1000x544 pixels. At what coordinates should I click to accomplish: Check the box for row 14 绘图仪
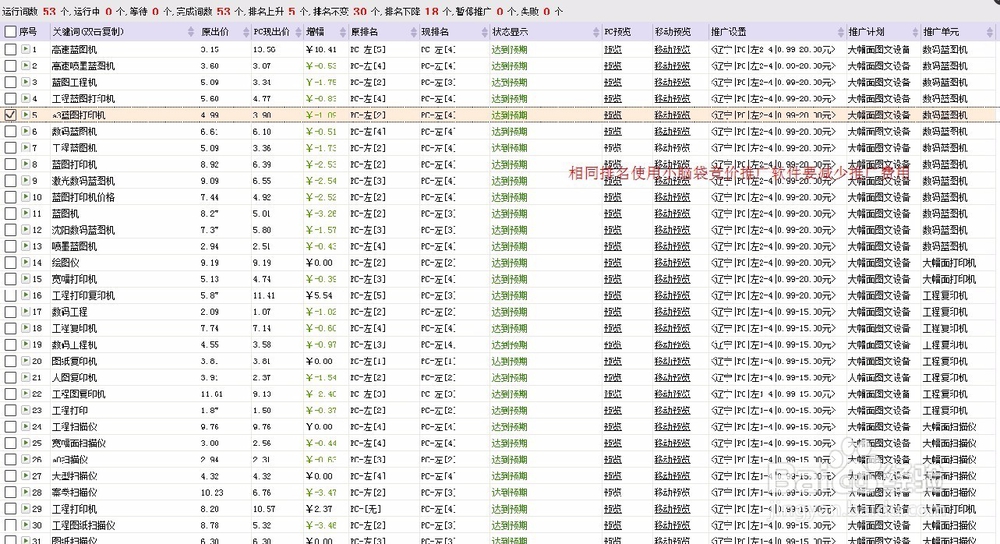(x=10, y=263)
